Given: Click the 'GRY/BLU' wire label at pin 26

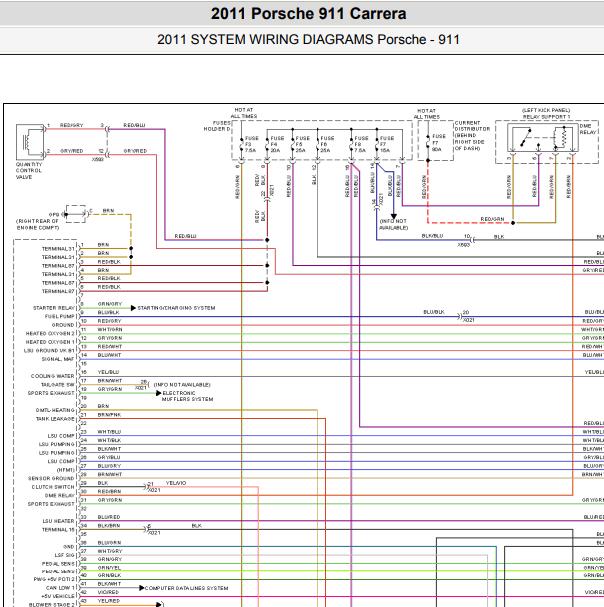Looking at the screenshot, I should (x=109, y=457).
